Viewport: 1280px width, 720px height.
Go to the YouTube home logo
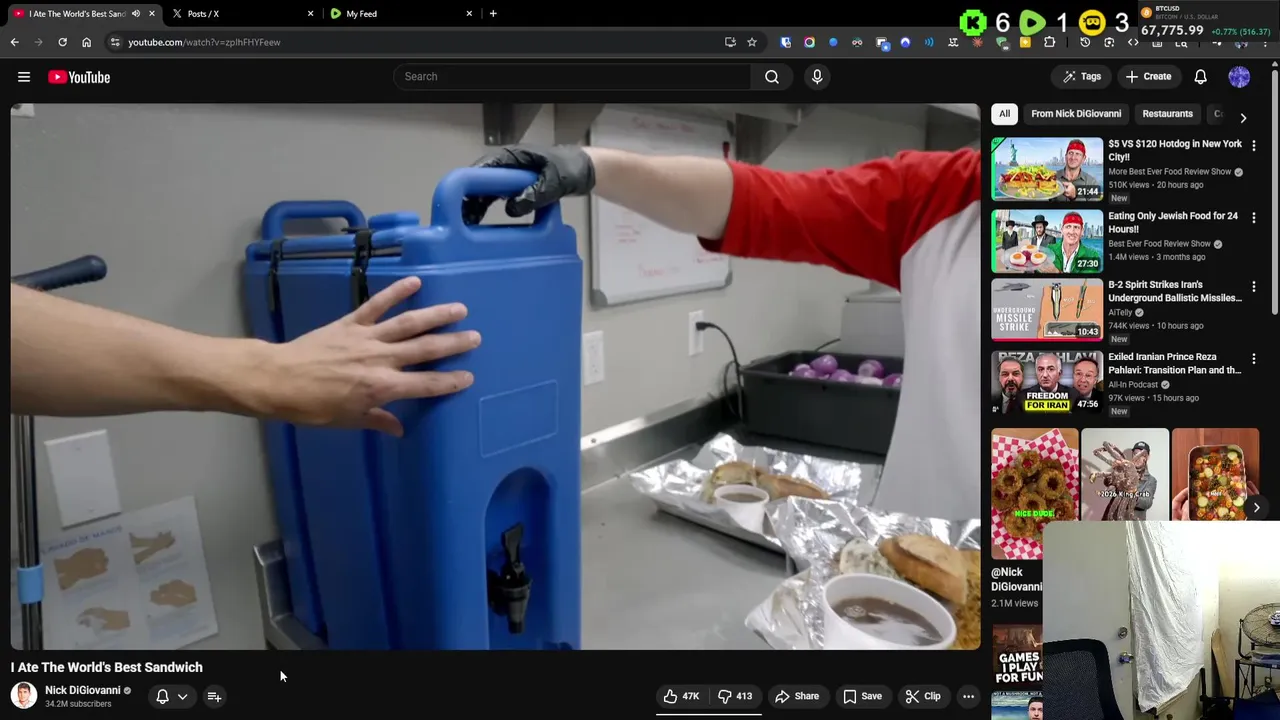pos(79,77)
